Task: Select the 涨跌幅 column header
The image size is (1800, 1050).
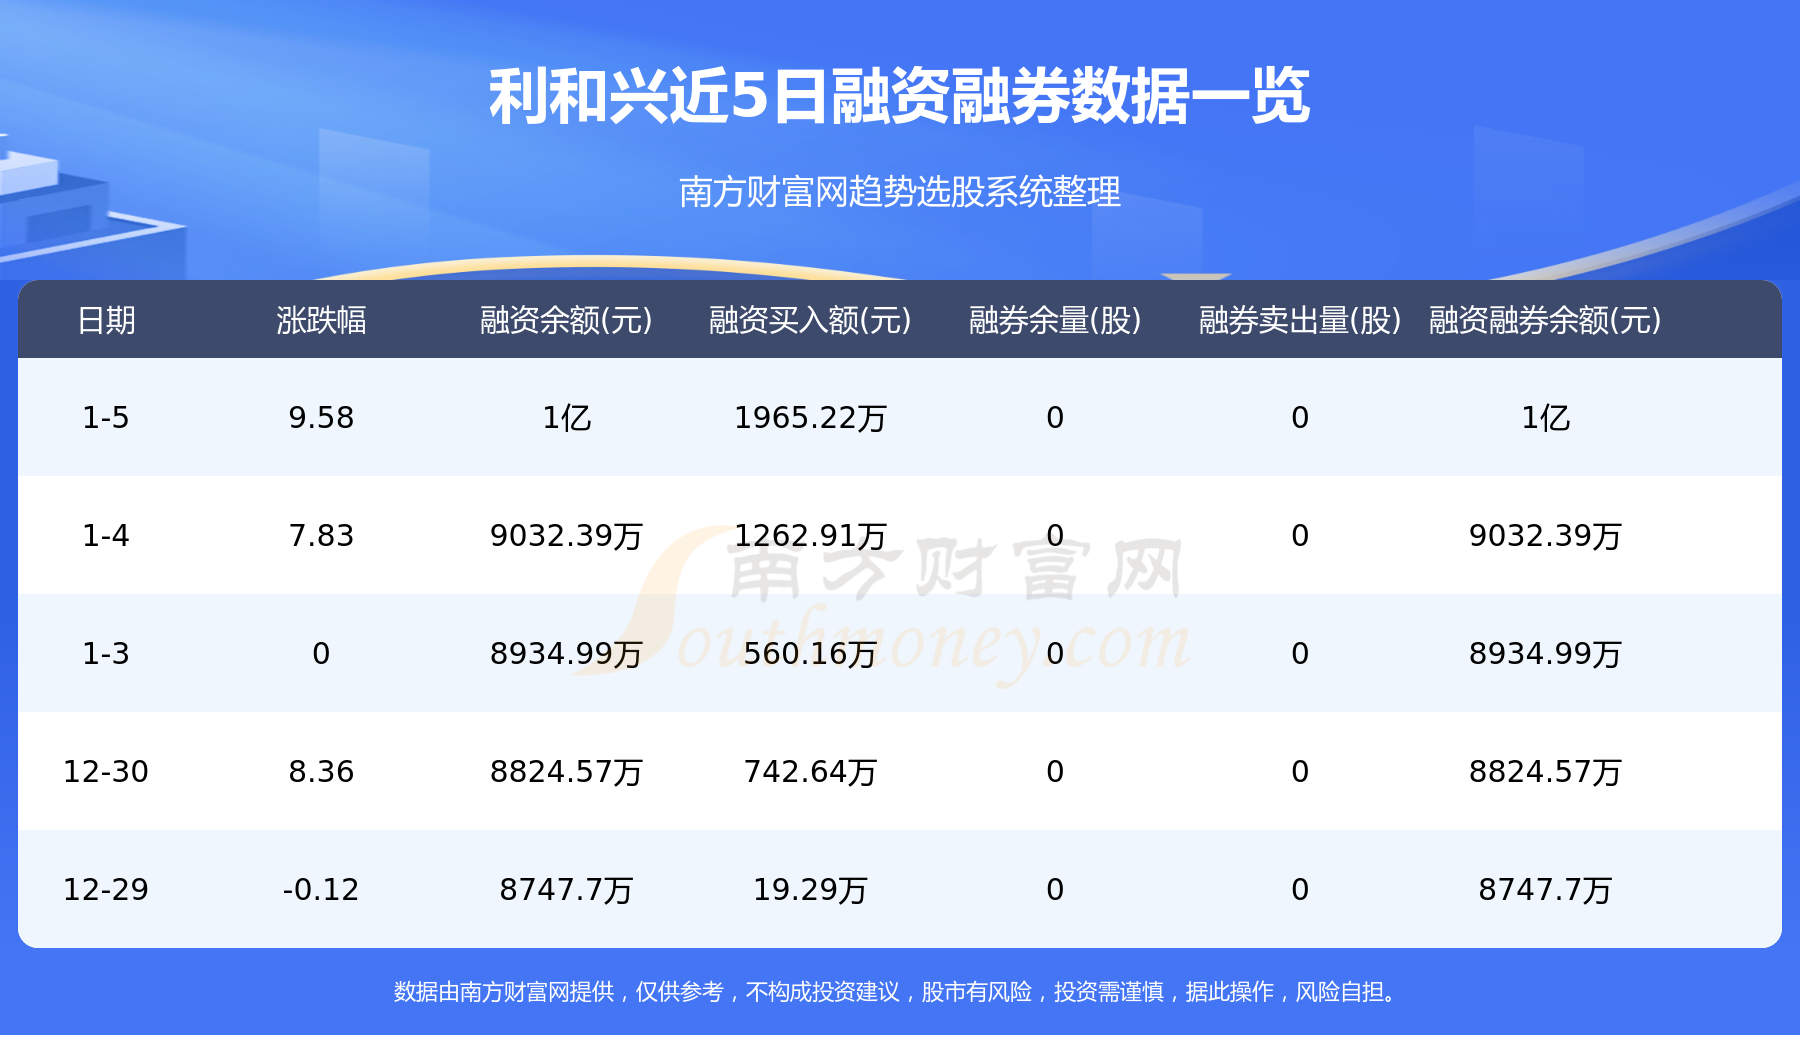Action: pos(321,320)
